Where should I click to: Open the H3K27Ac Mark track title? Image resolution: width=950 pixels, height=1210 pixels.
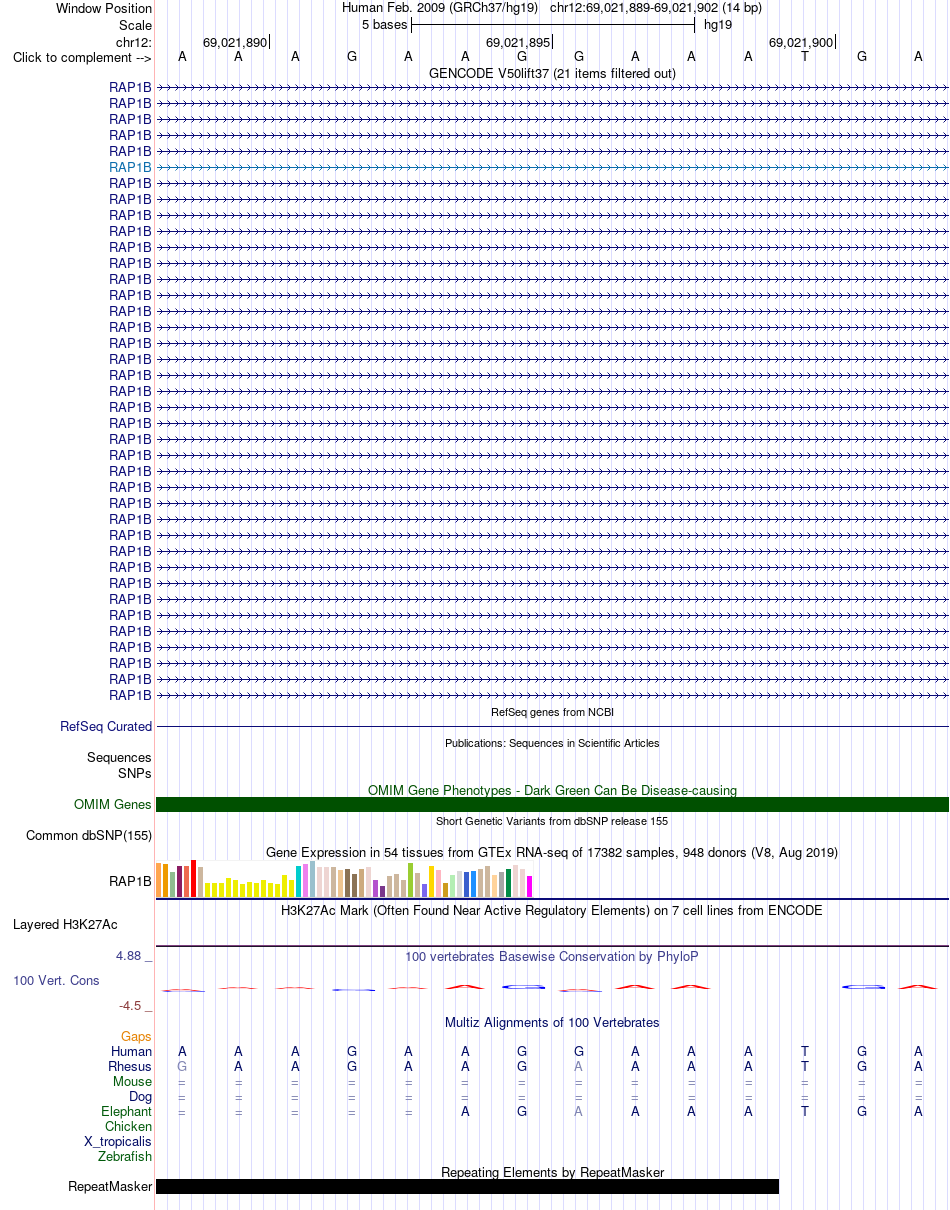click(x=552, y=910)
